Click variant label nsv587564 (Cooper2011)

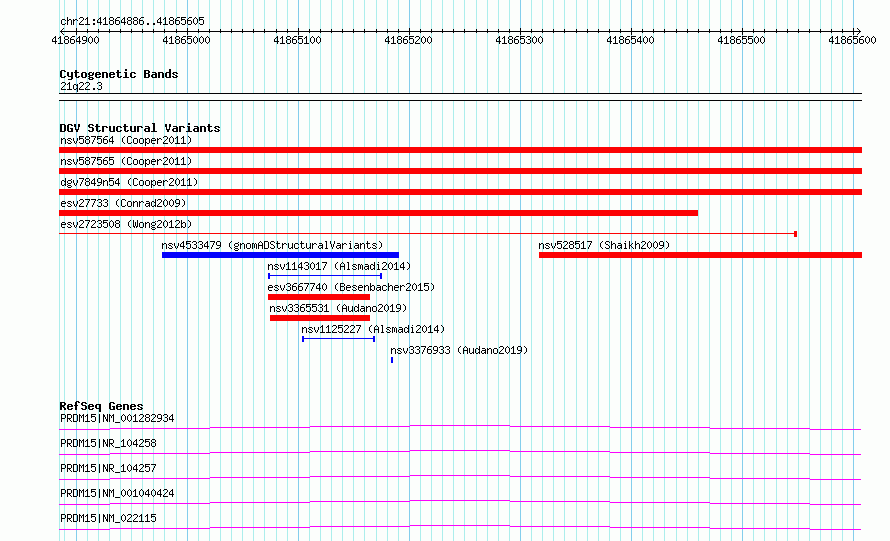coord(126,140)
